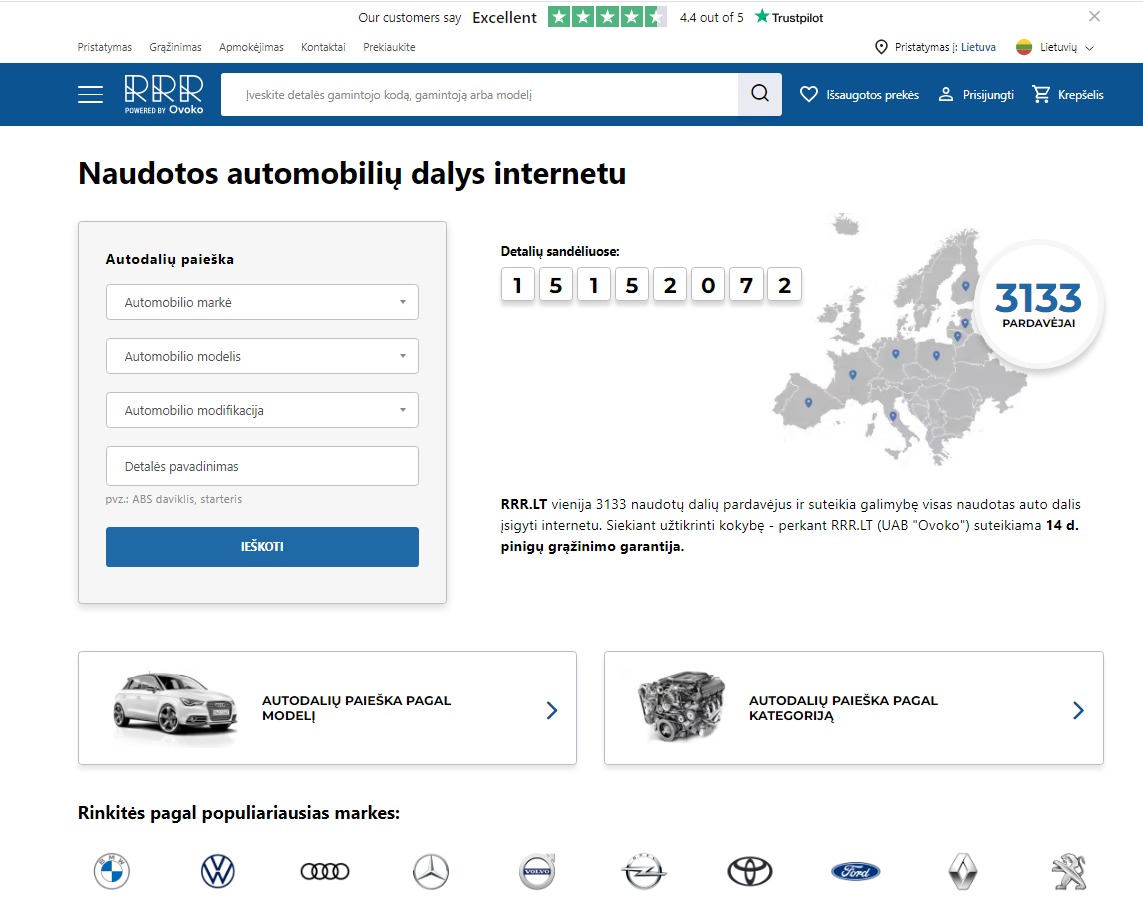The width and height of the screenshot is (1143, 897).
Task: Click the map pin over Finland
Action: pyautogui.click(x=966, y=286)
